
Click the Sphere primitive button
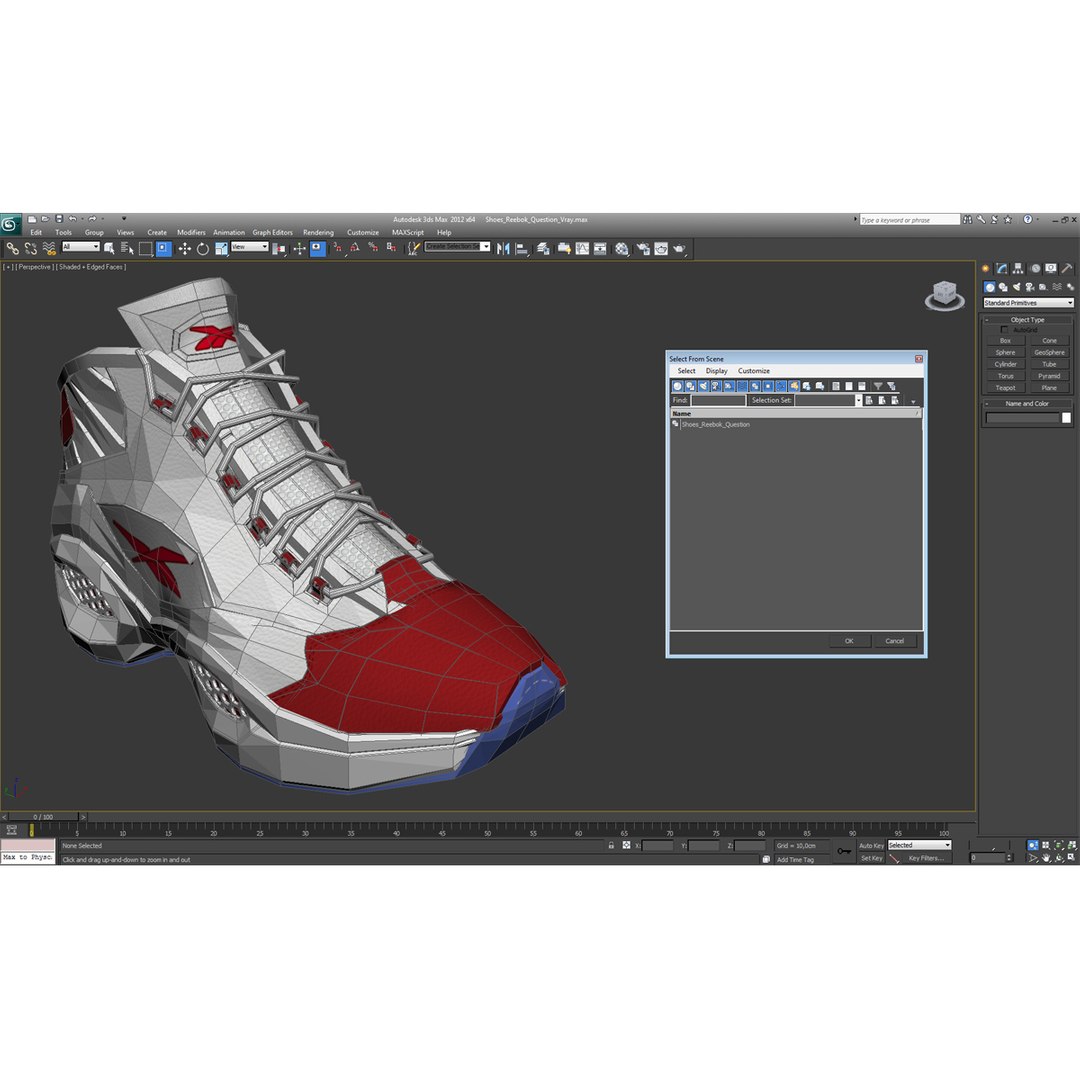(1005, 353)
